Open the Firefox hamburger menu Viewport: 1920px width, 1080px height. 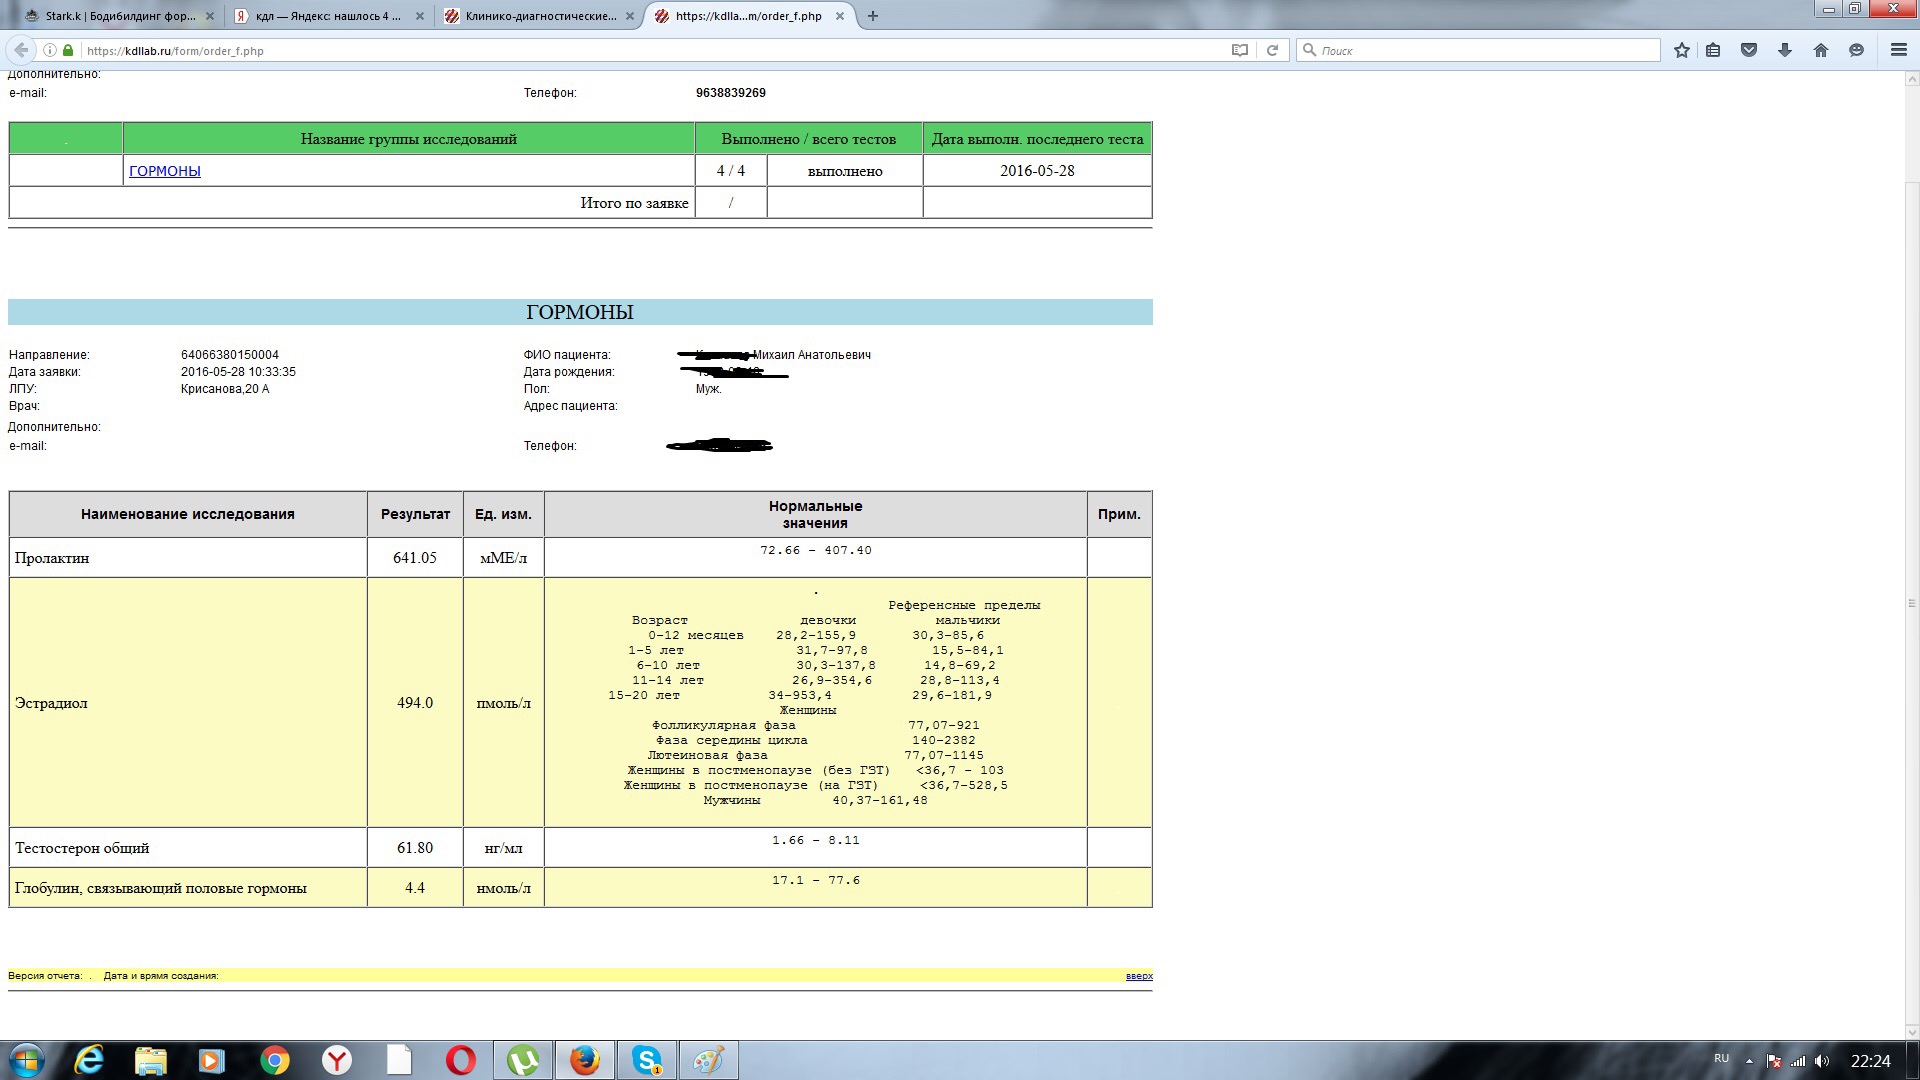[x=1898, y=50]
